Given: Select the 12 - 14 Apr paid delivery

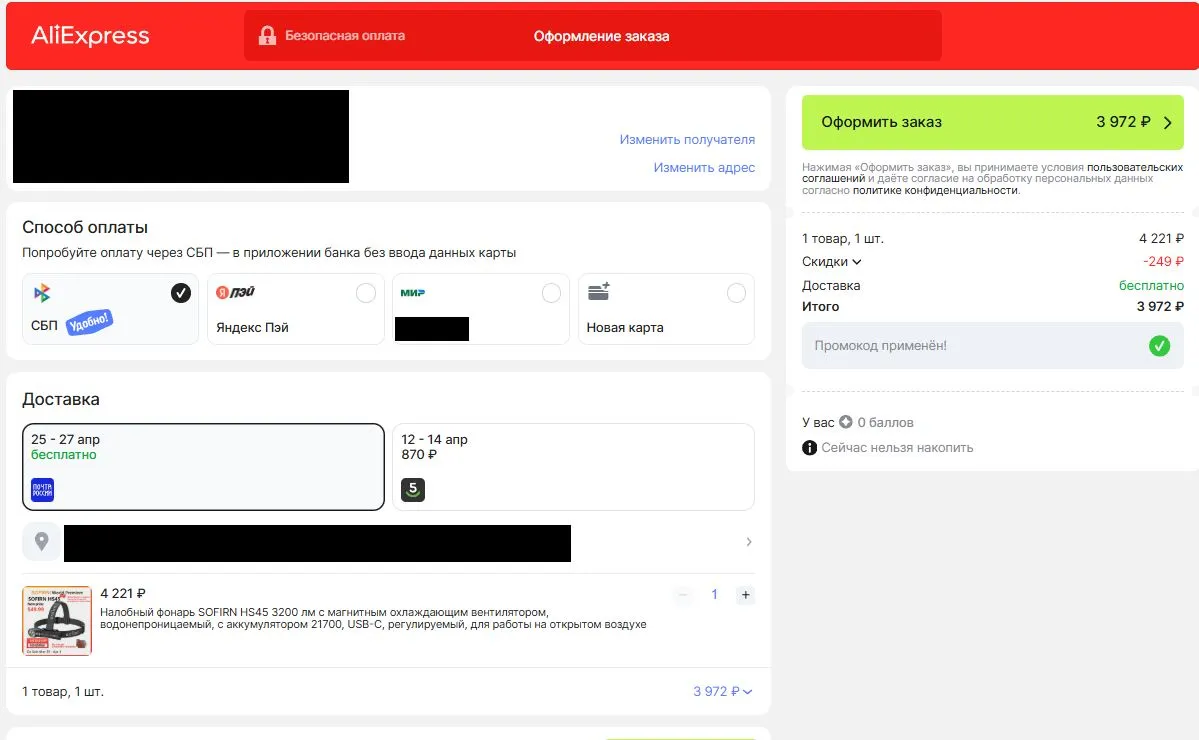Looking at the screenshot, I should 573,467.
